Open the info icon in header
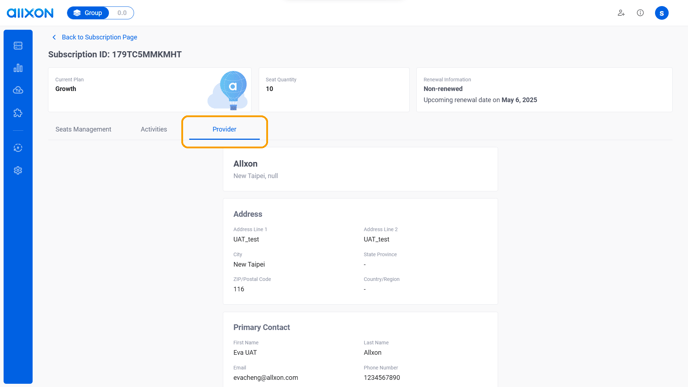 (x=640, y=13)
